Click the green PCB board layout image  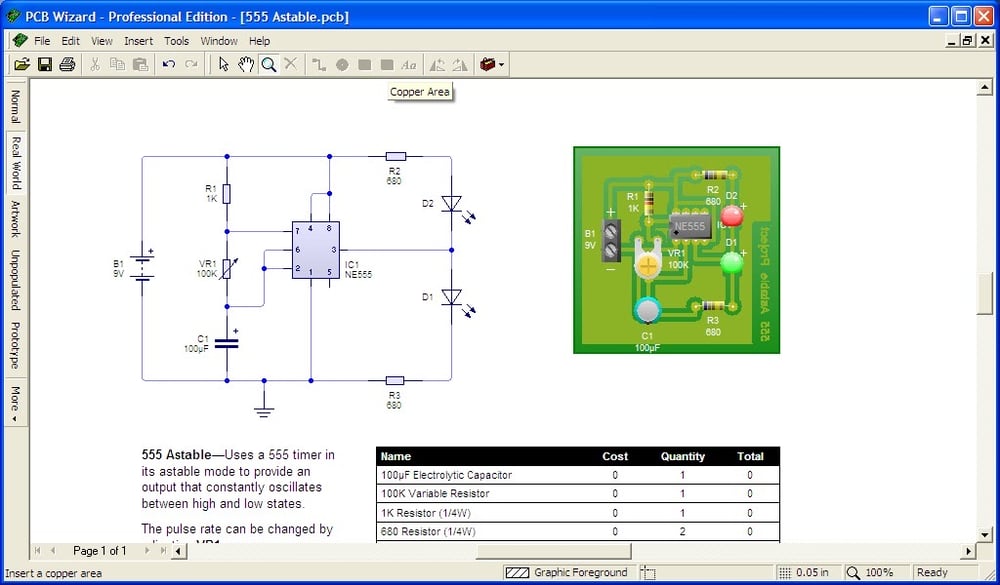tap(676, 249)
